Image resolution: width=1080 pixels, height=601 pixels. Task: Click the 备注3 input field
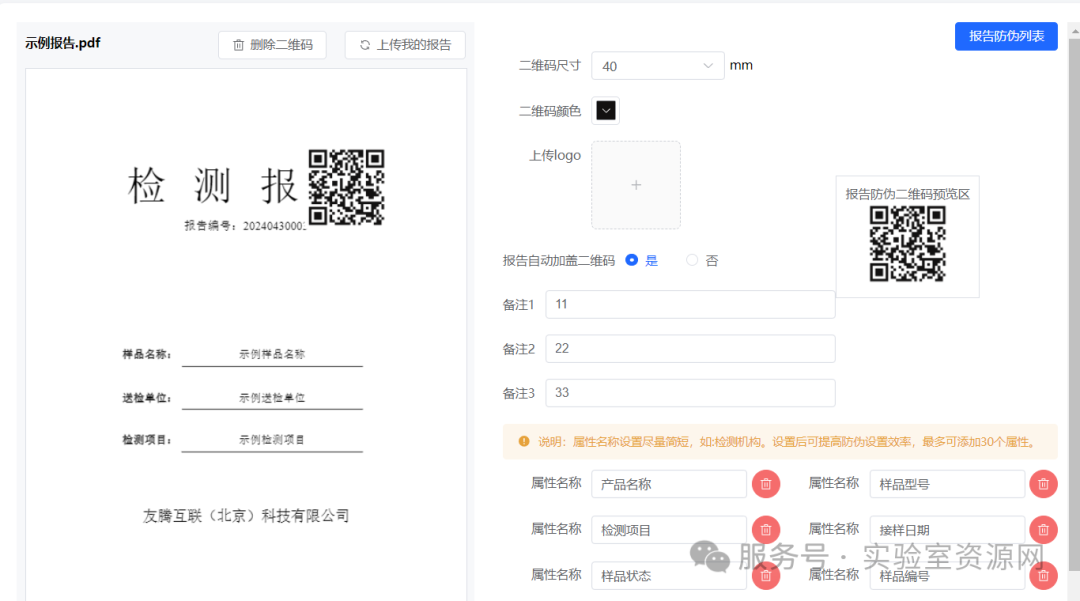(690, 392)
